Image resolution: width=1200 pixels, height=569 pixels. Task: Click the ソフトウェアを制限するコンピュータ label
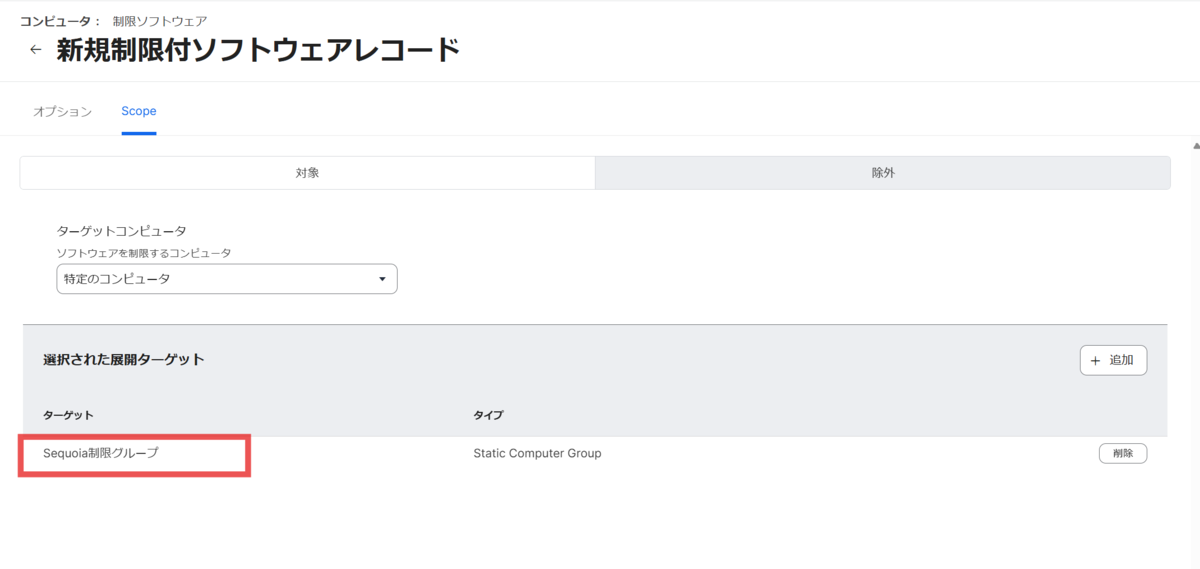point(143,253)
